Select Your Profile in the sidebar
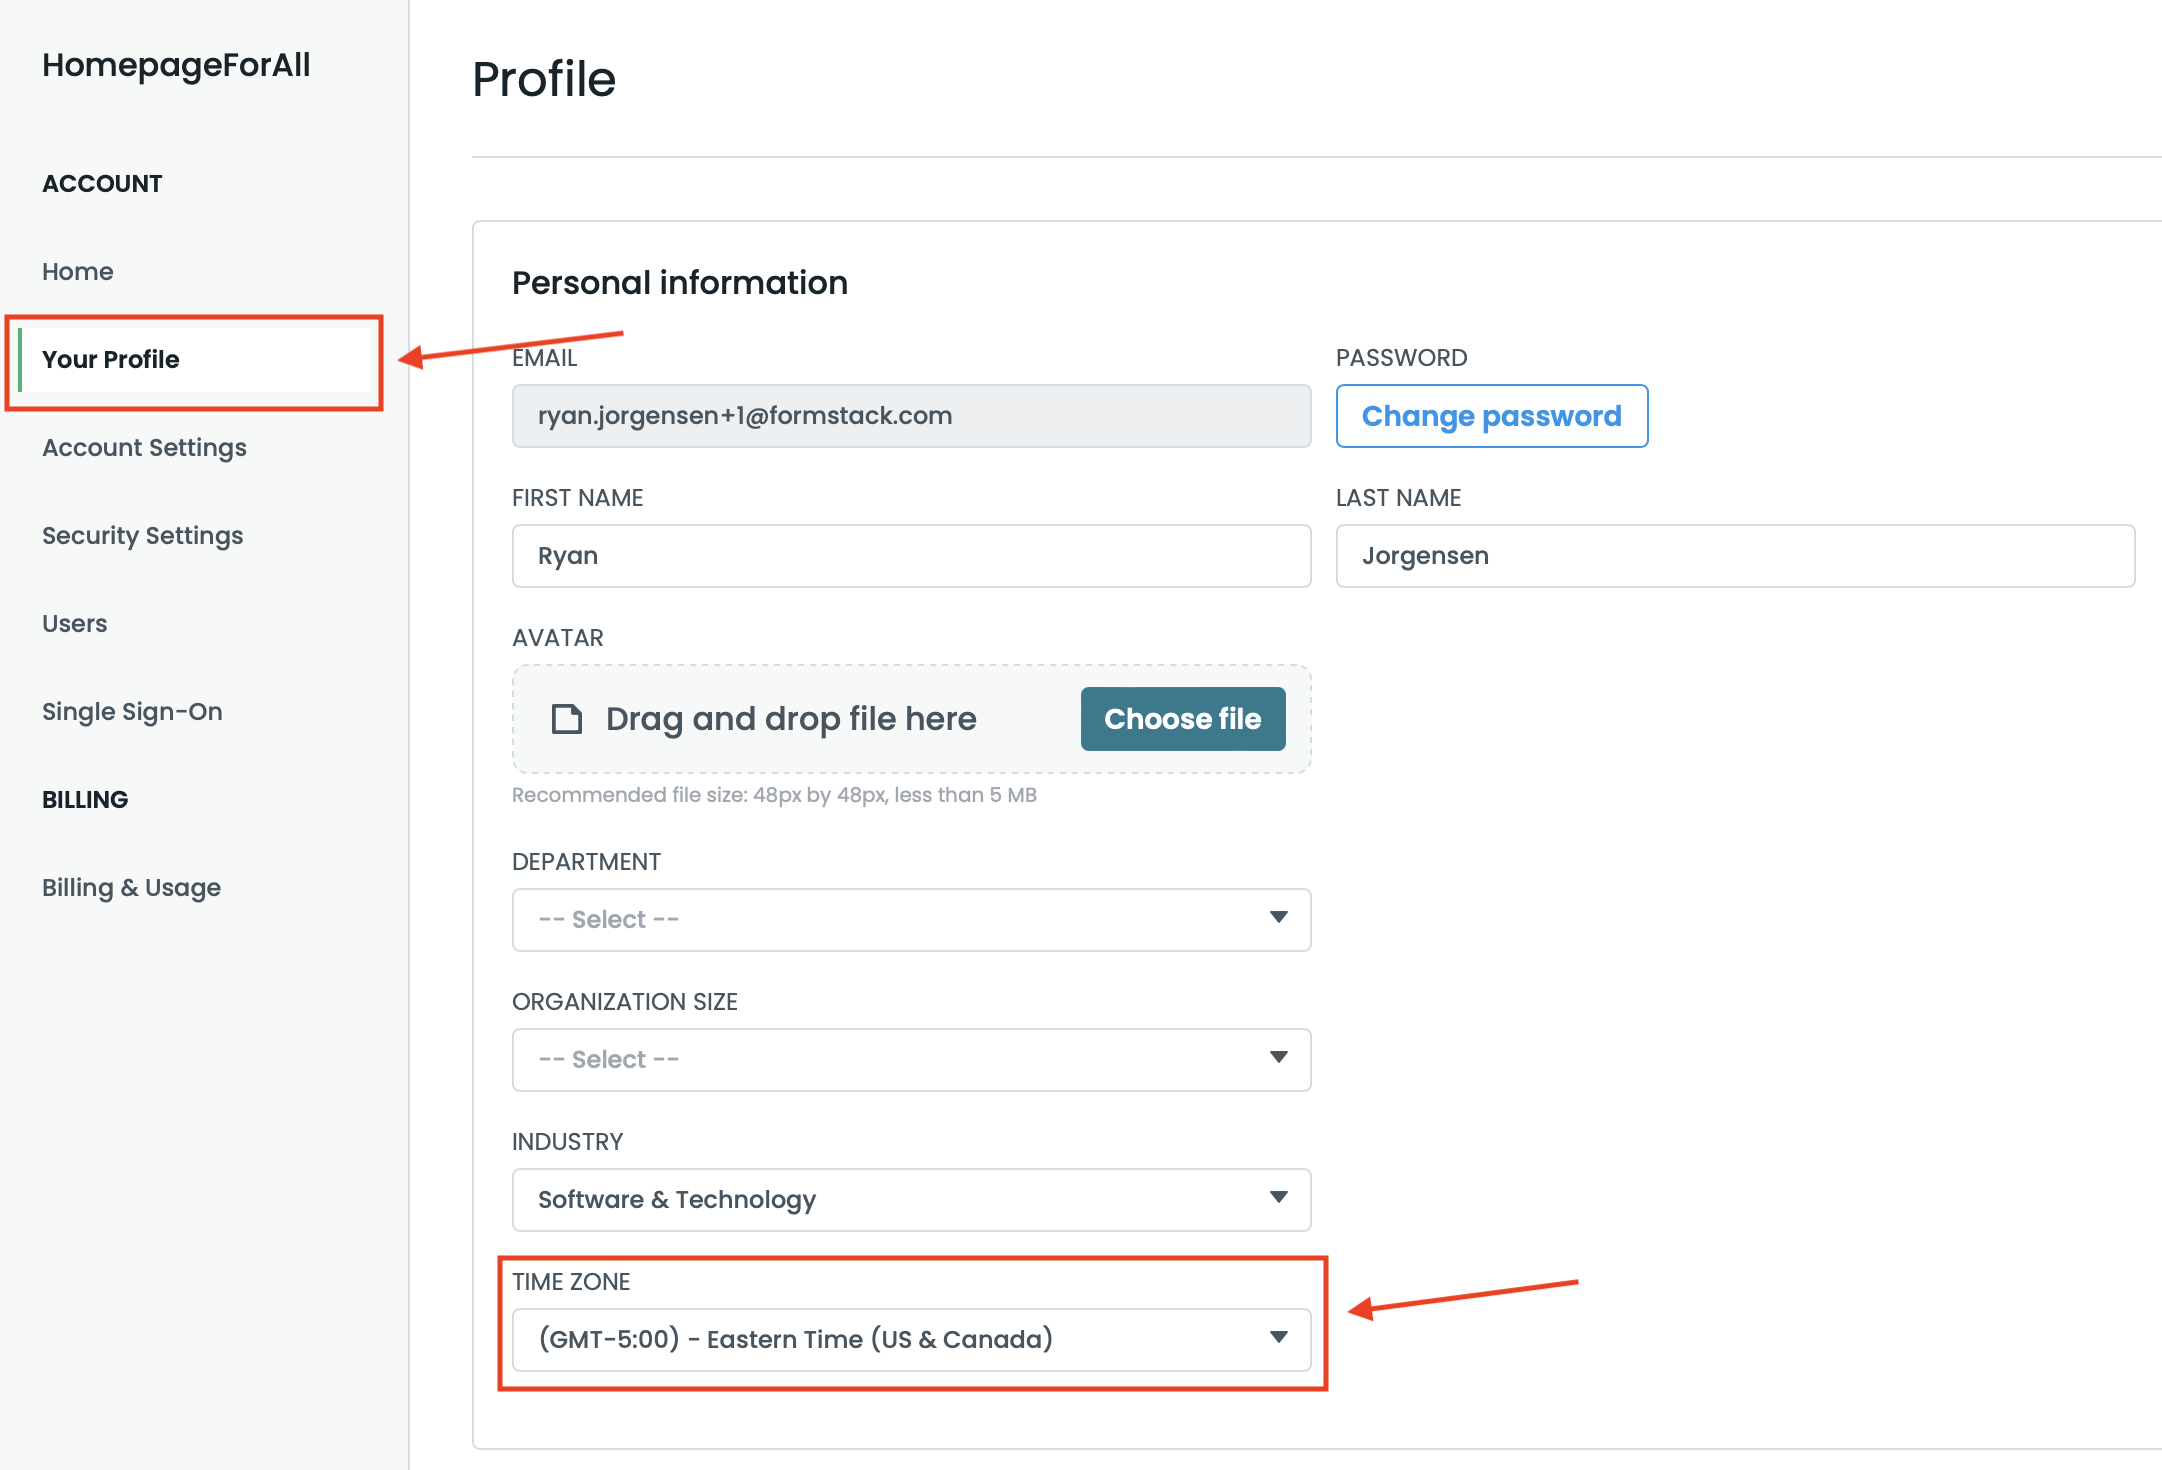Screen dimensions: 2162x1470 (x=111, y=360)
